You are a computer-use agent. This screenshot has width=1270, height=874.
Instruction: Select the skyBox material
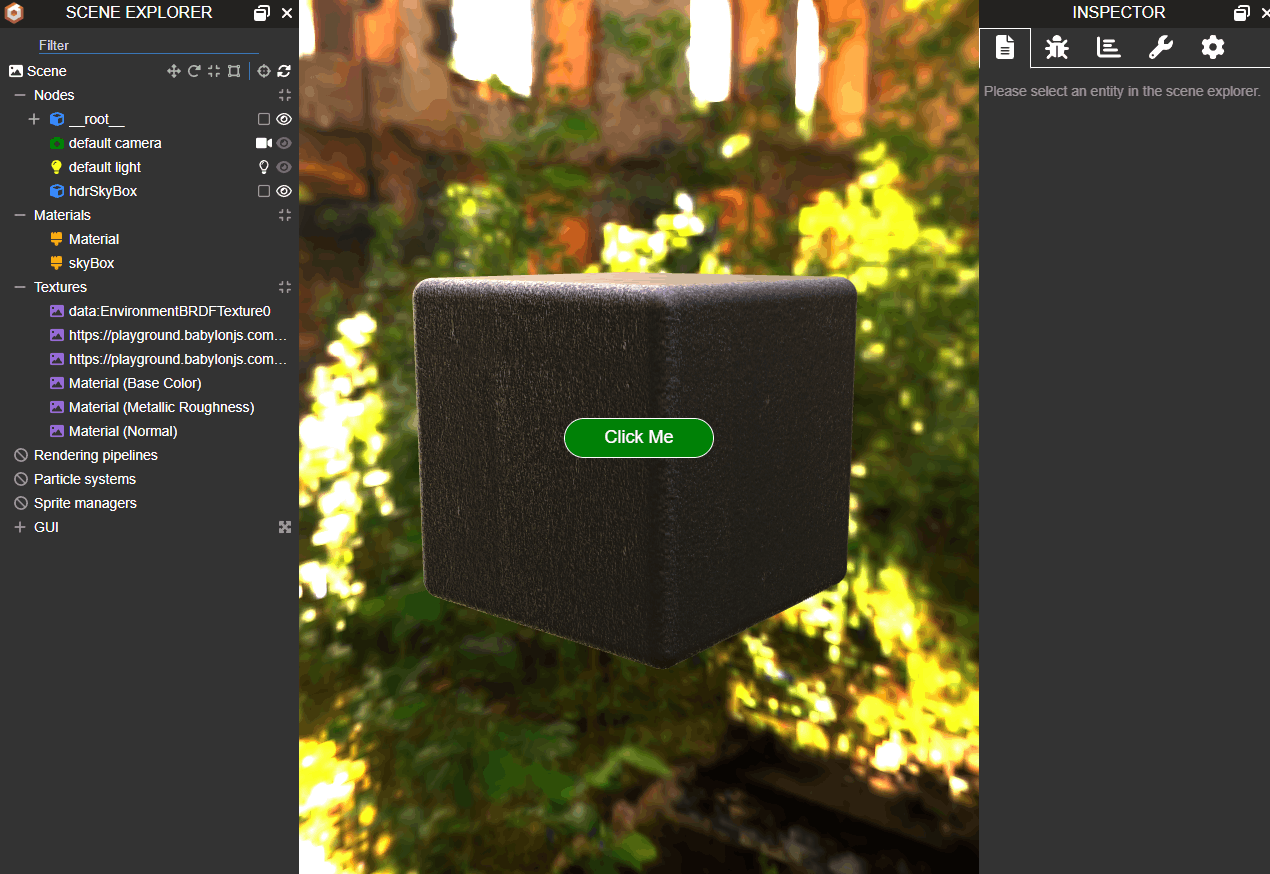[92, 263]
